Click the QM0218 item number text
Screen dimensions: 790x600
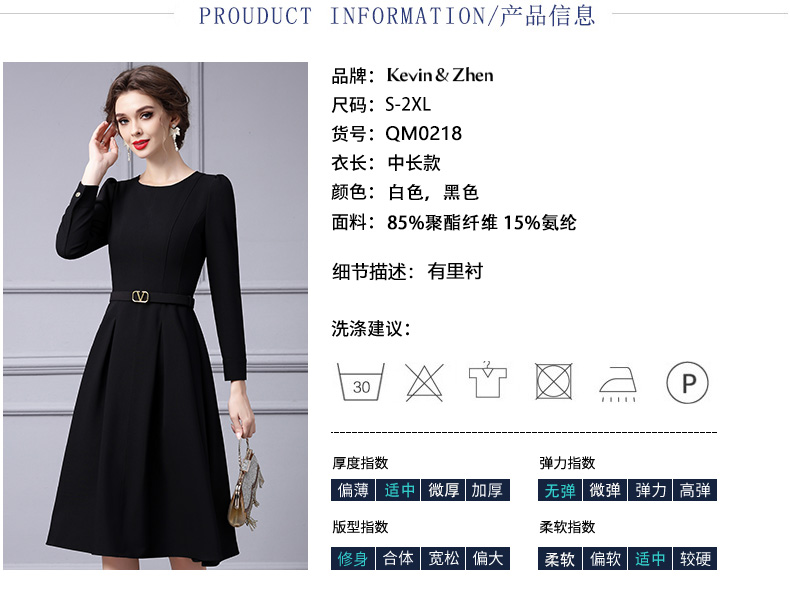[423, 134]
